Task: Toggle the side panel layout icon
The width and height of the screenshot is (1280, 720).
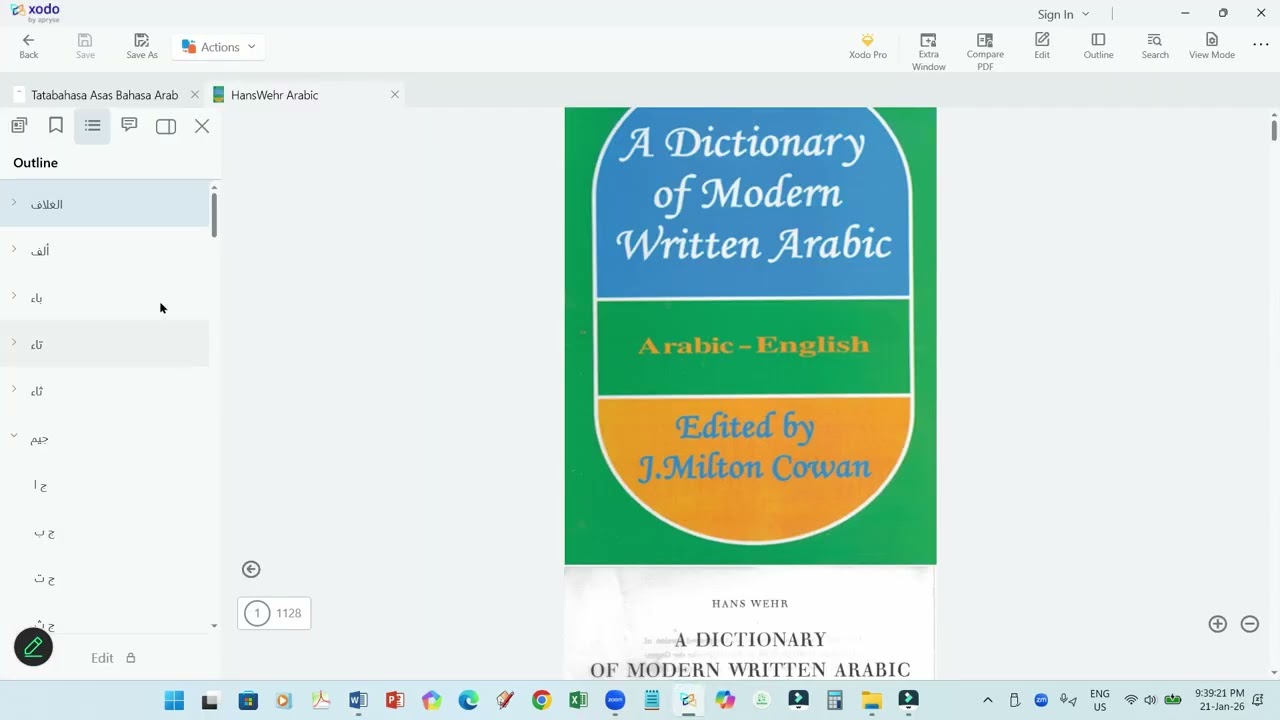Action: click(x=166, y=126)
